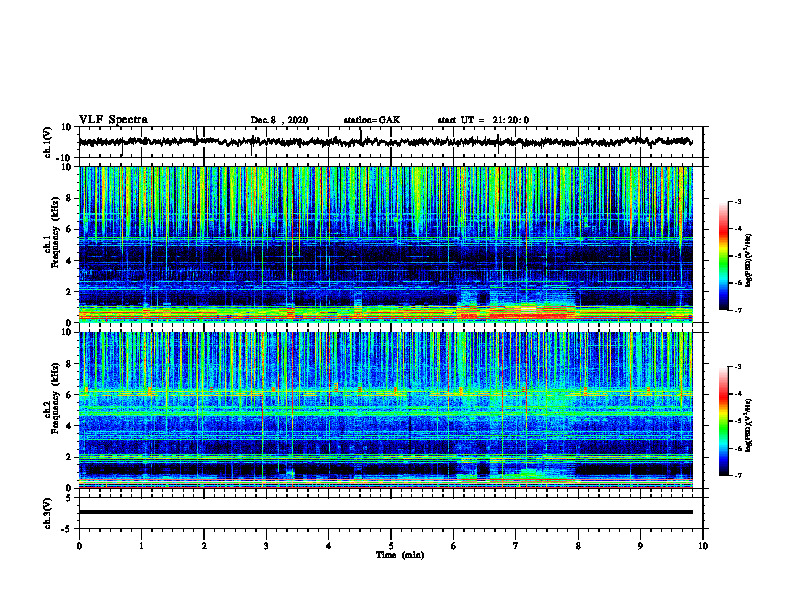The width and height of the screenshot is (792, 612).
Task: Click the ch.3 flat black voltage trace
Action: pos(385,512)
